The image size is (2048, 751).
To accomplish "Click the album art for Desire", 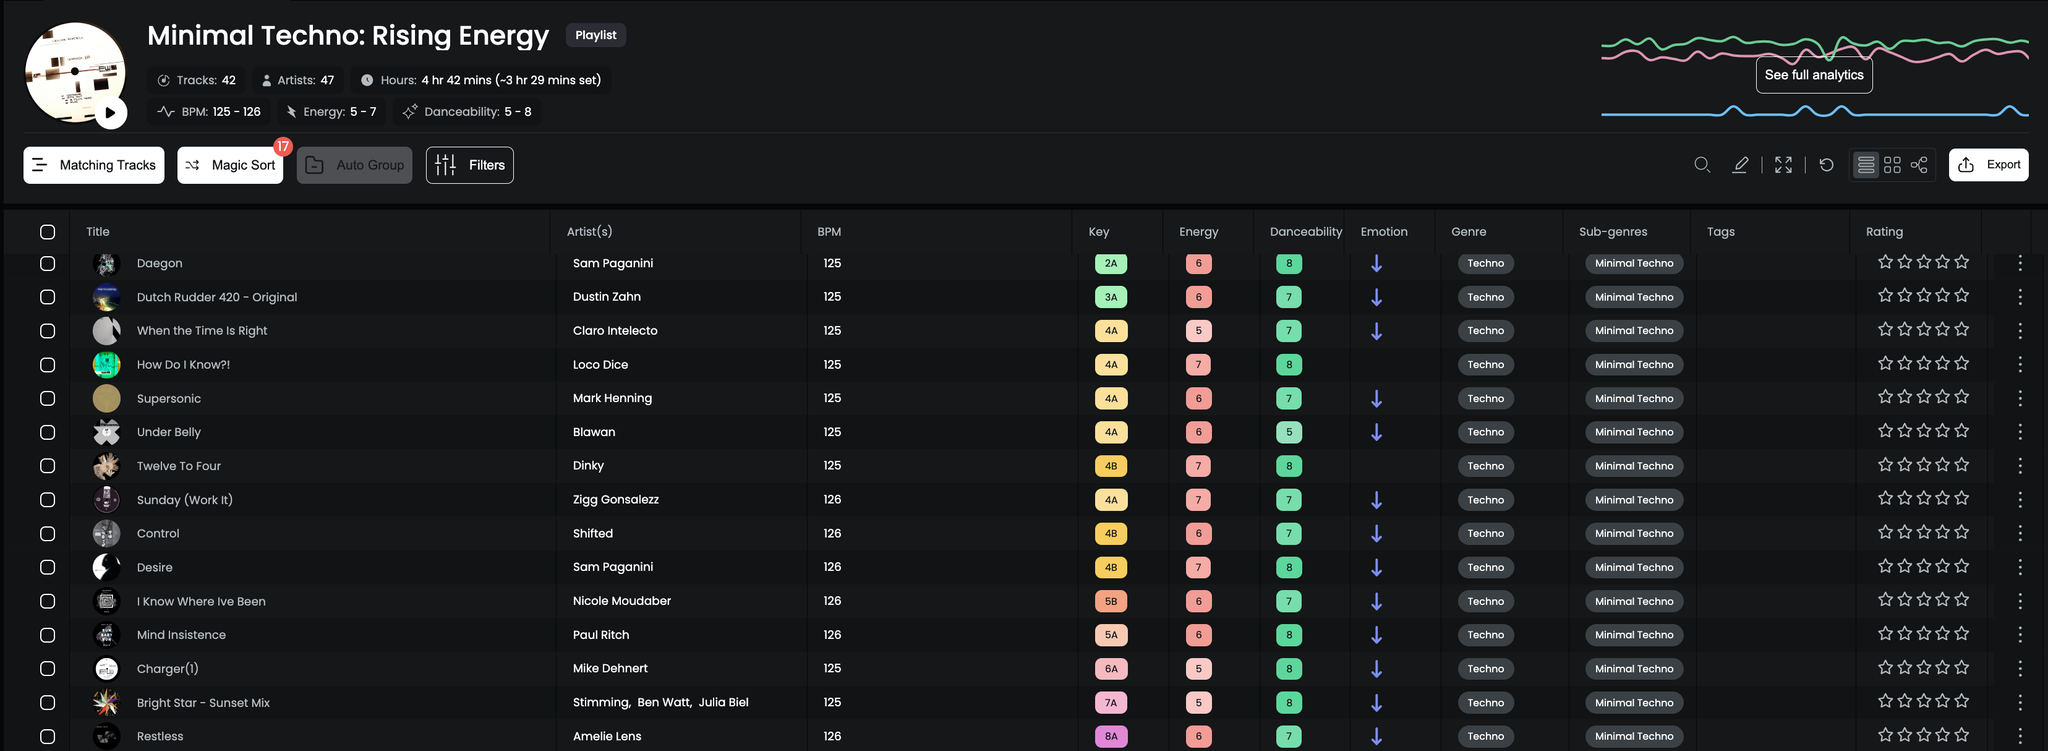I will 106,567.
